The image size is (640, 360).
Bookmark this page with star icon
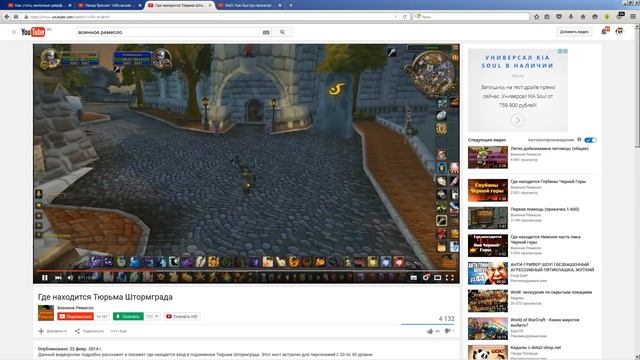pos(536,17)
